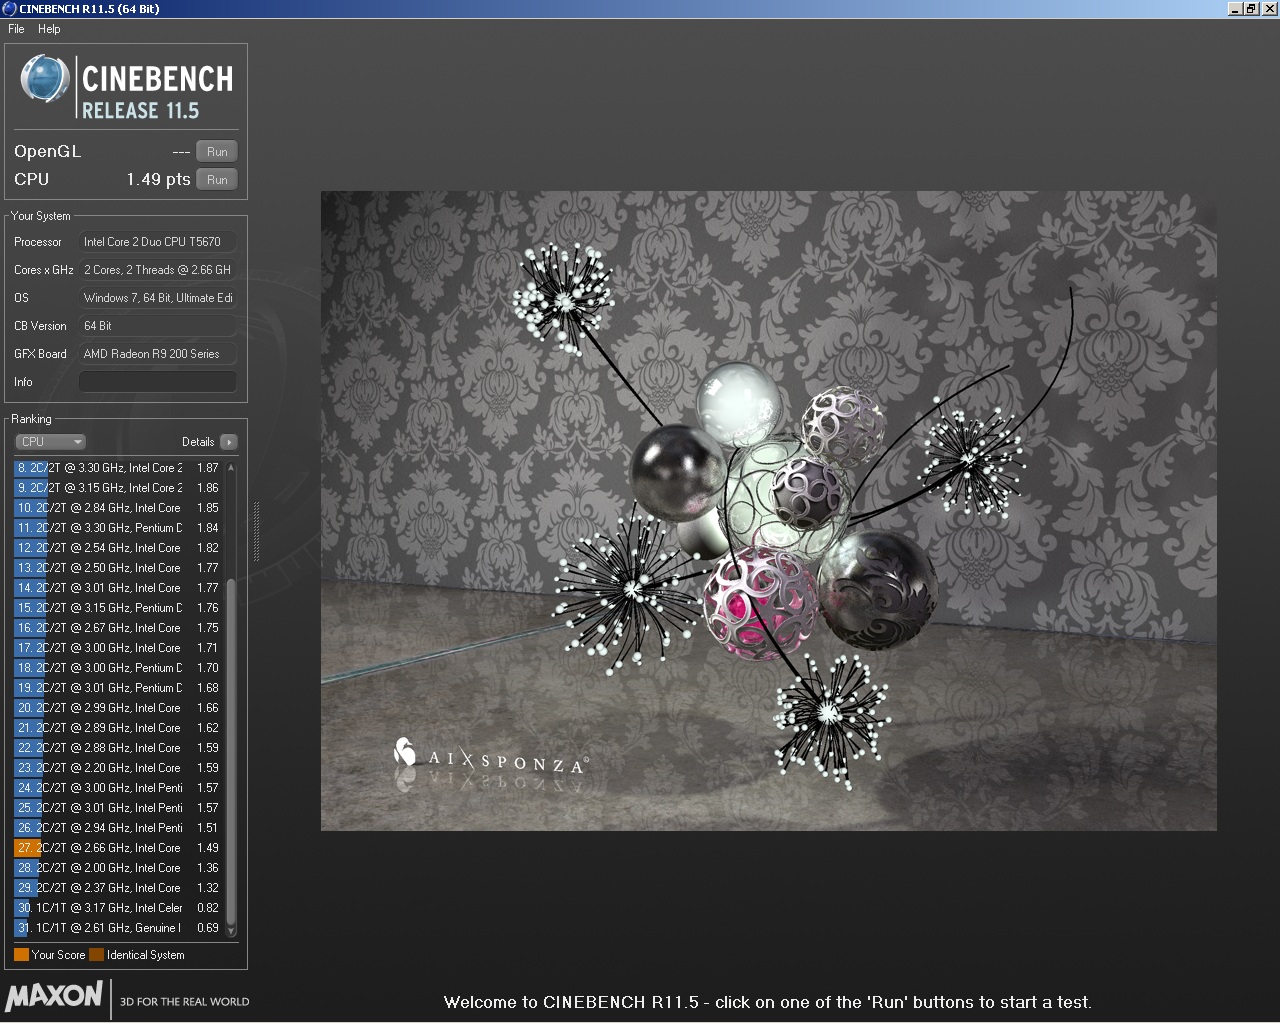
Task: Click the Cinebench title bar app icon
Action: coord(9,9)
